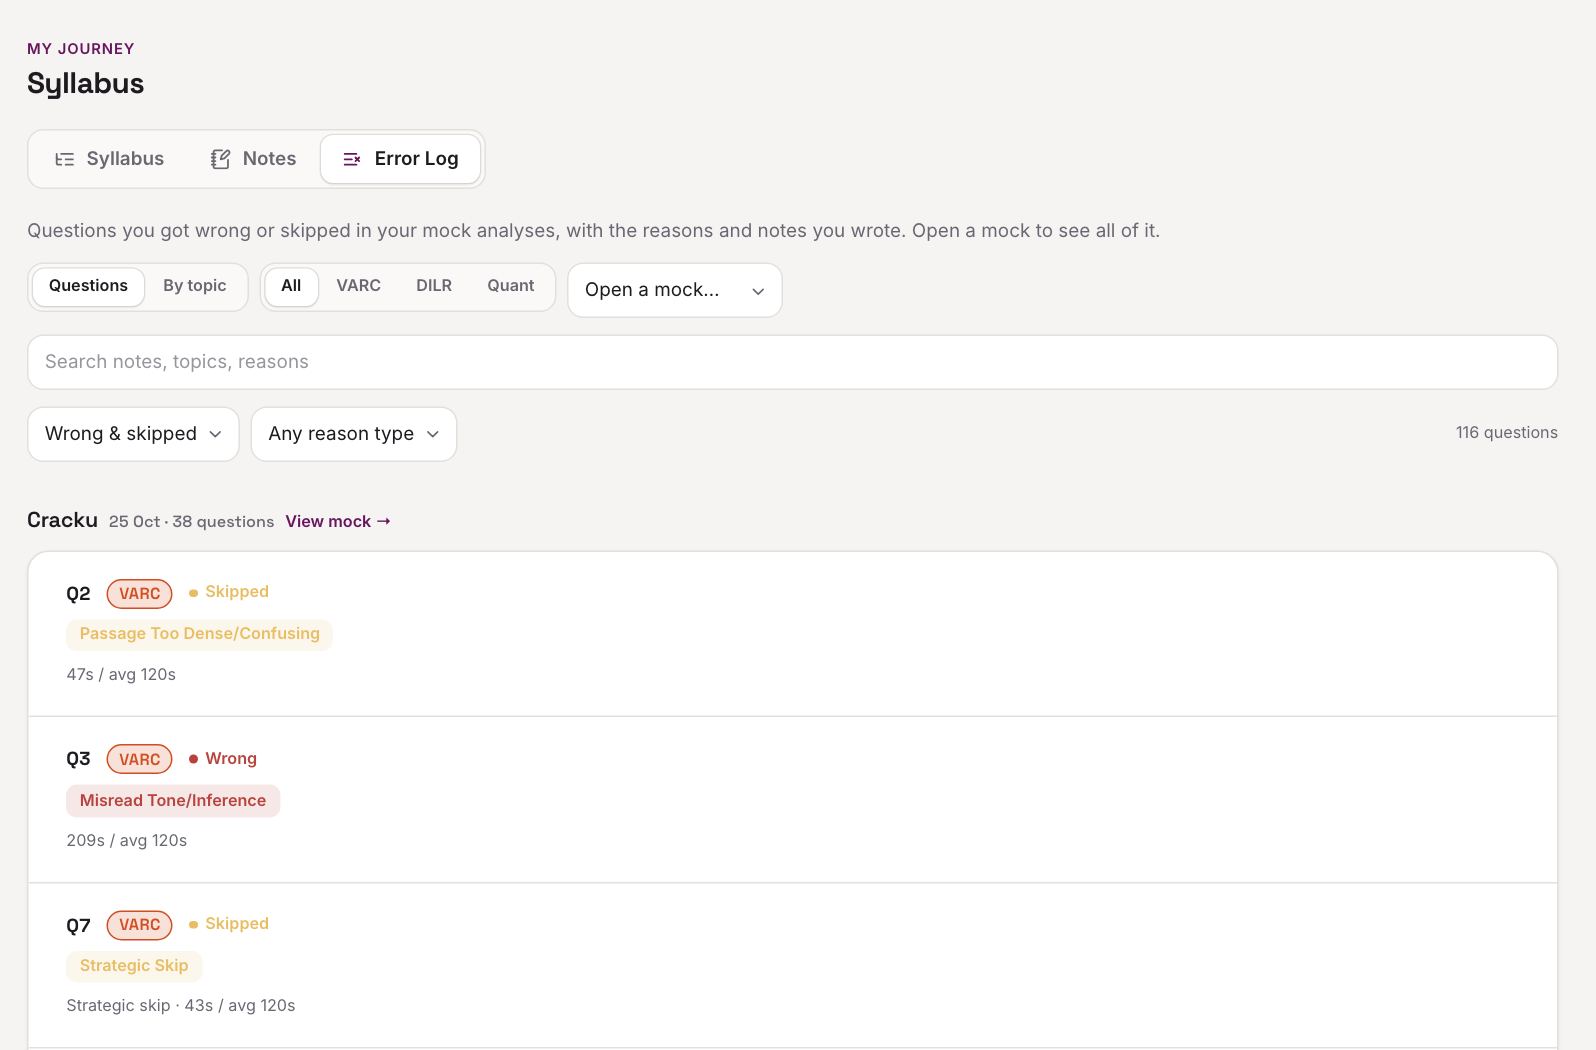Click the Syllabus tab list icon
This screenshot has width=1596, height=1050.
pyautogui.click(x=65, y=159)
